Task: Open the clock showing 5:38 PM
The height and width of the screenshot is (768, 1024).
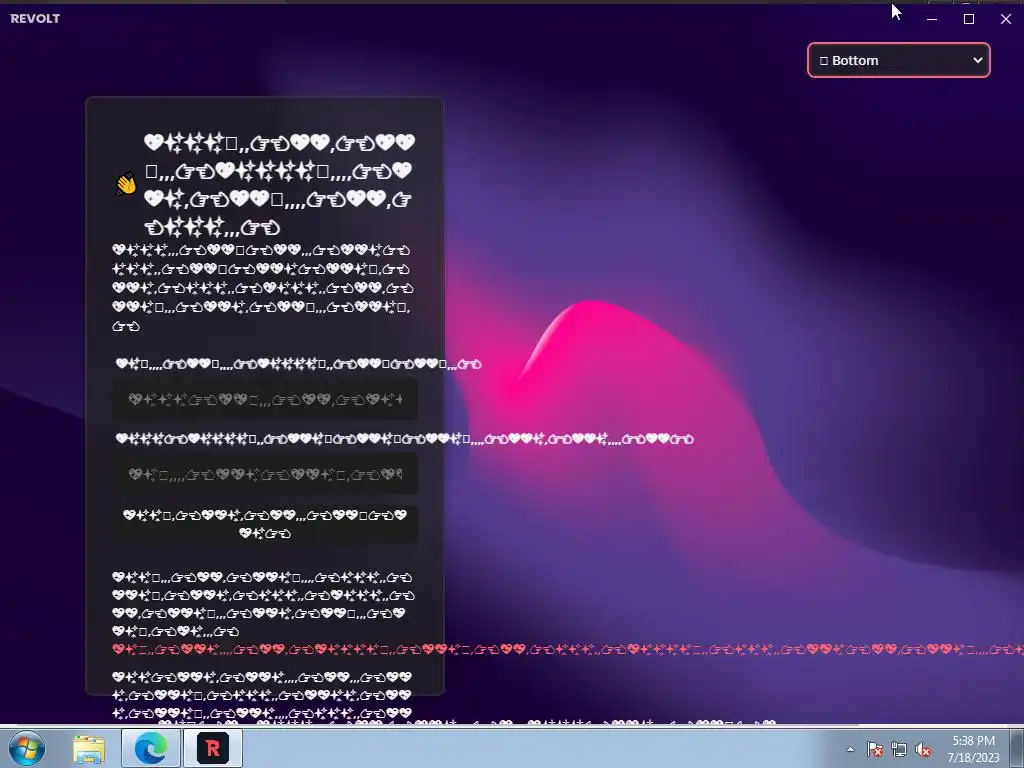Action: point(973,749)
